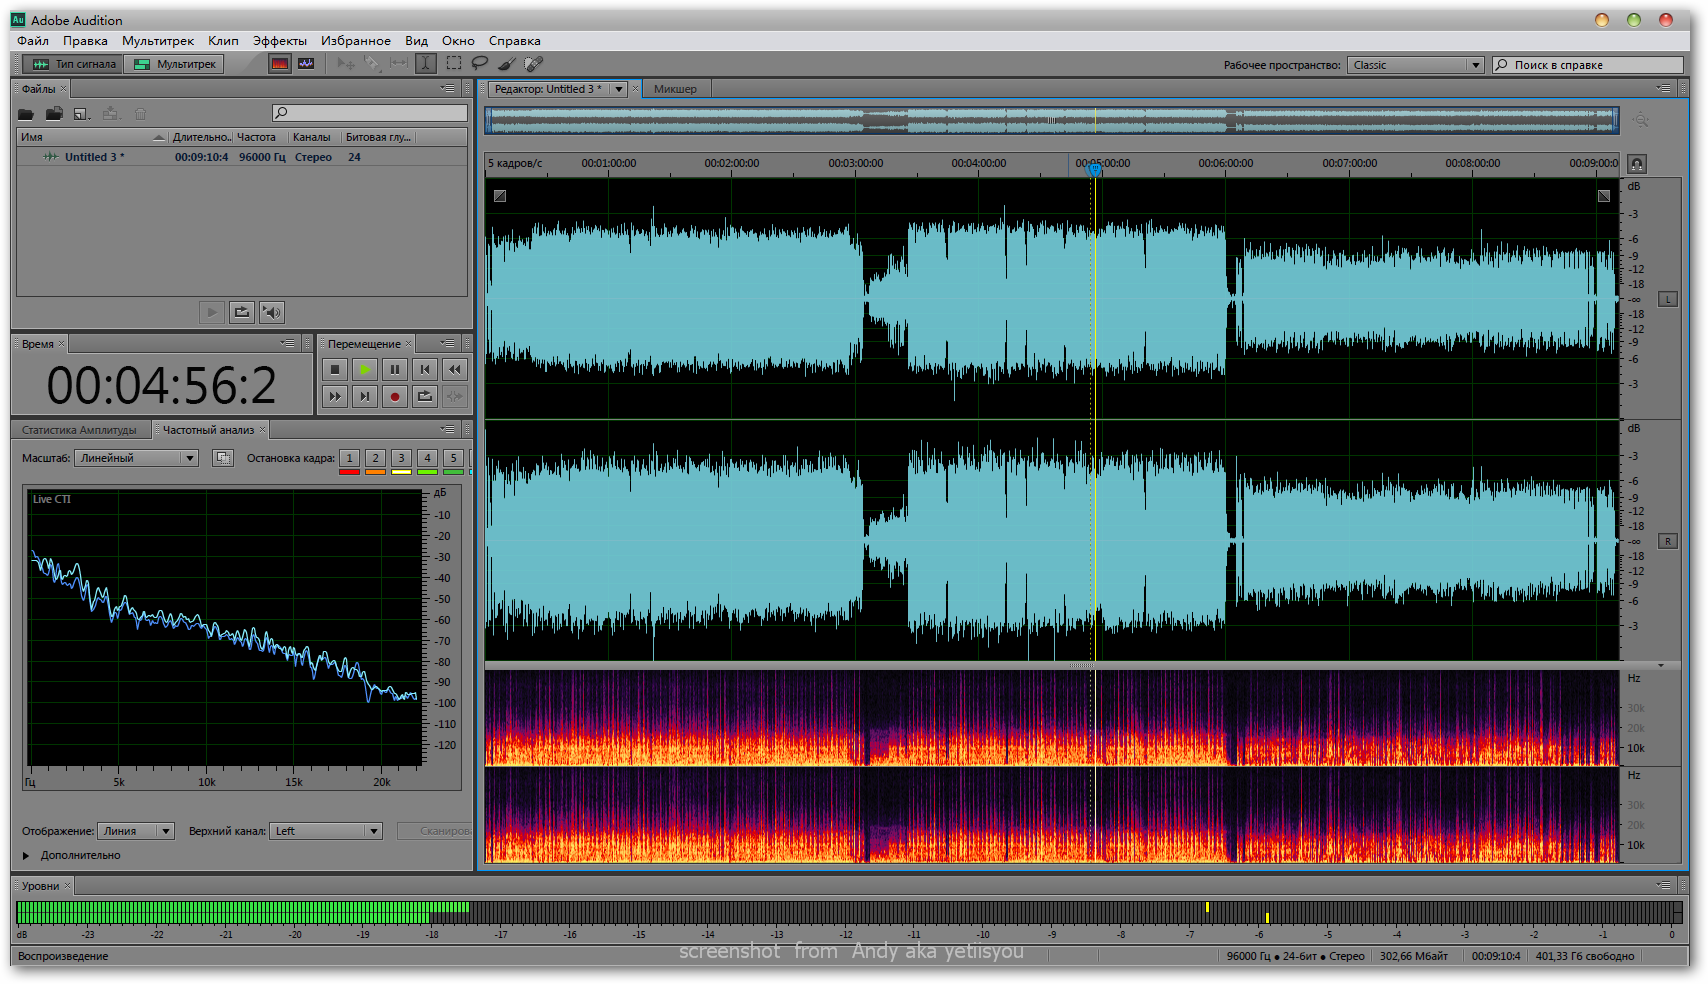Open the Верхний канал Left dropdown

coord(327,831)
